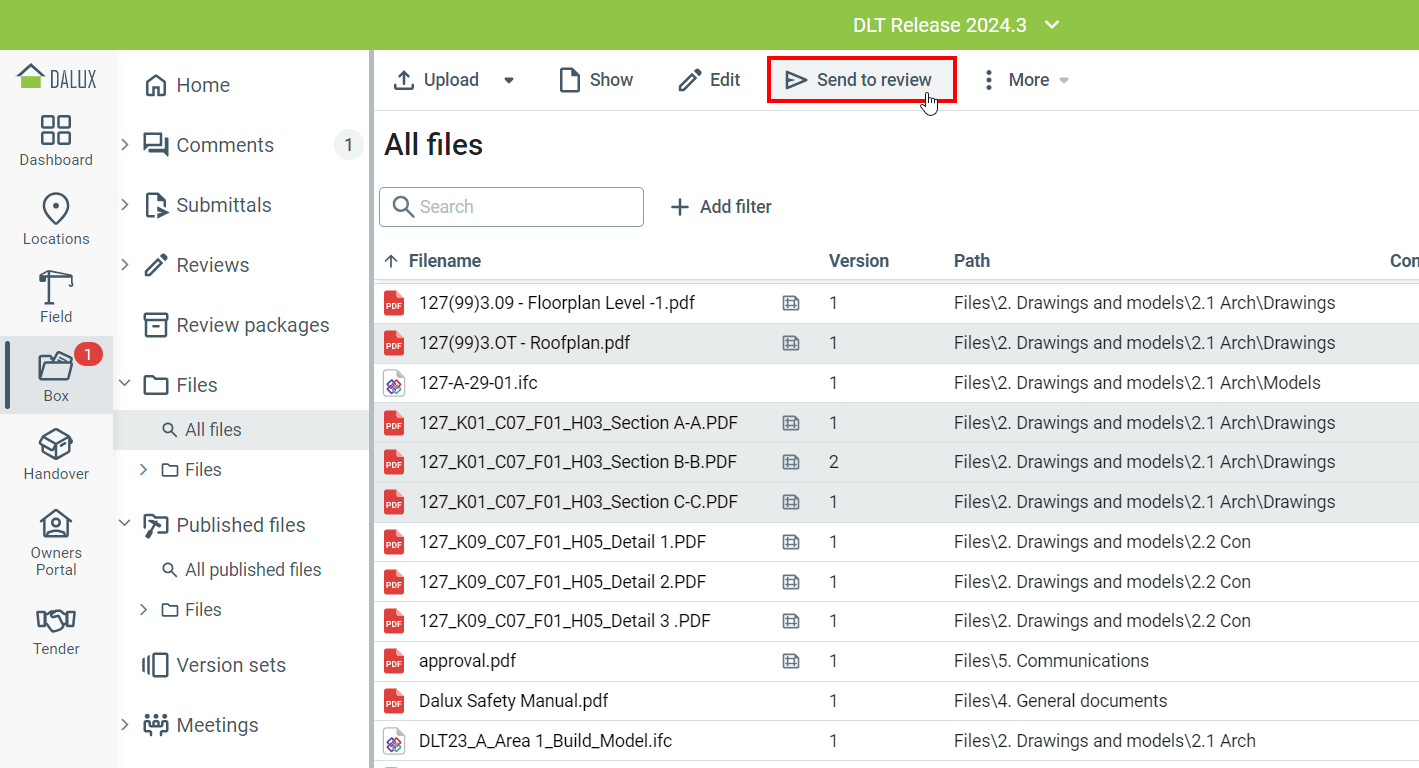Click in the Search field
Image resolution: width=1419 pixels, height=768 pixels.
pos(525,207)
